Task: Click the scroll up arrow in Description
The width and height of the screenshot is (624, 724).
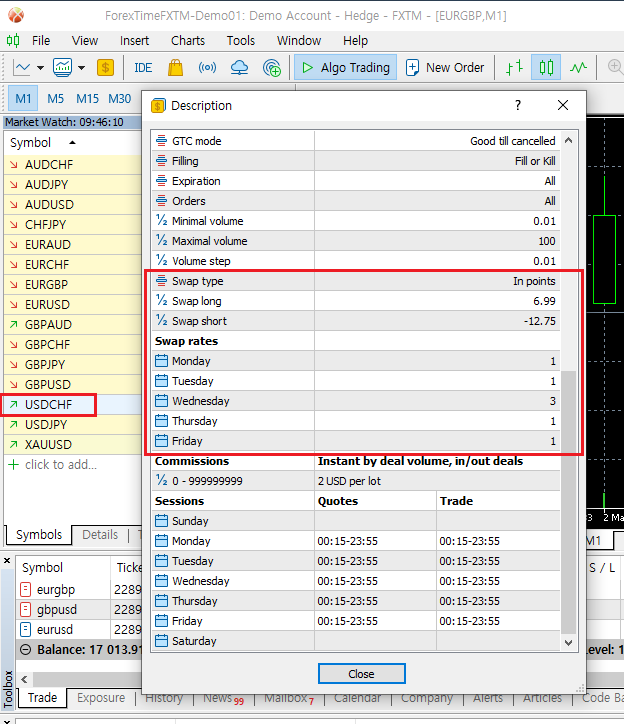Action: click(x=569, y=140)
